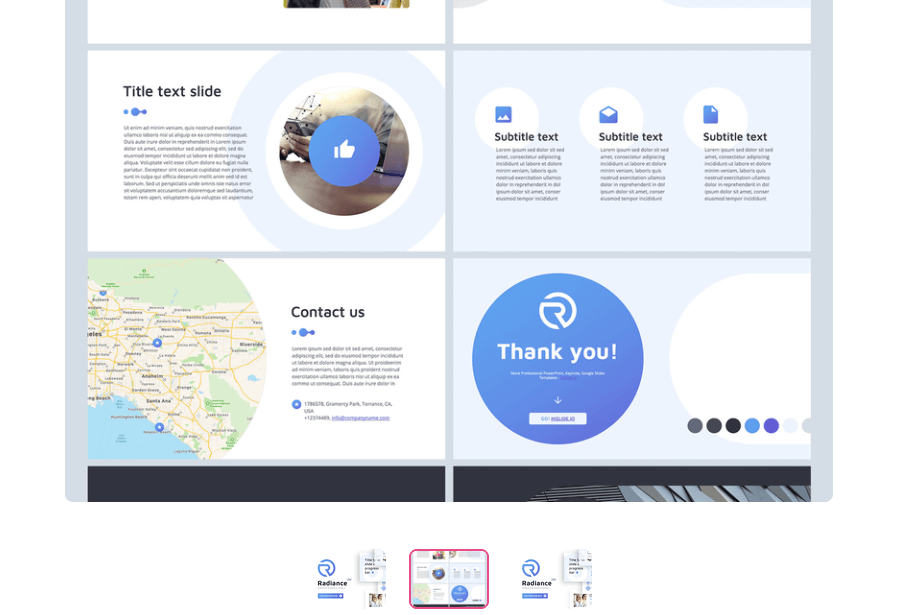Click the Title text slide heading

pyautogui.click(x=172, y=91)
